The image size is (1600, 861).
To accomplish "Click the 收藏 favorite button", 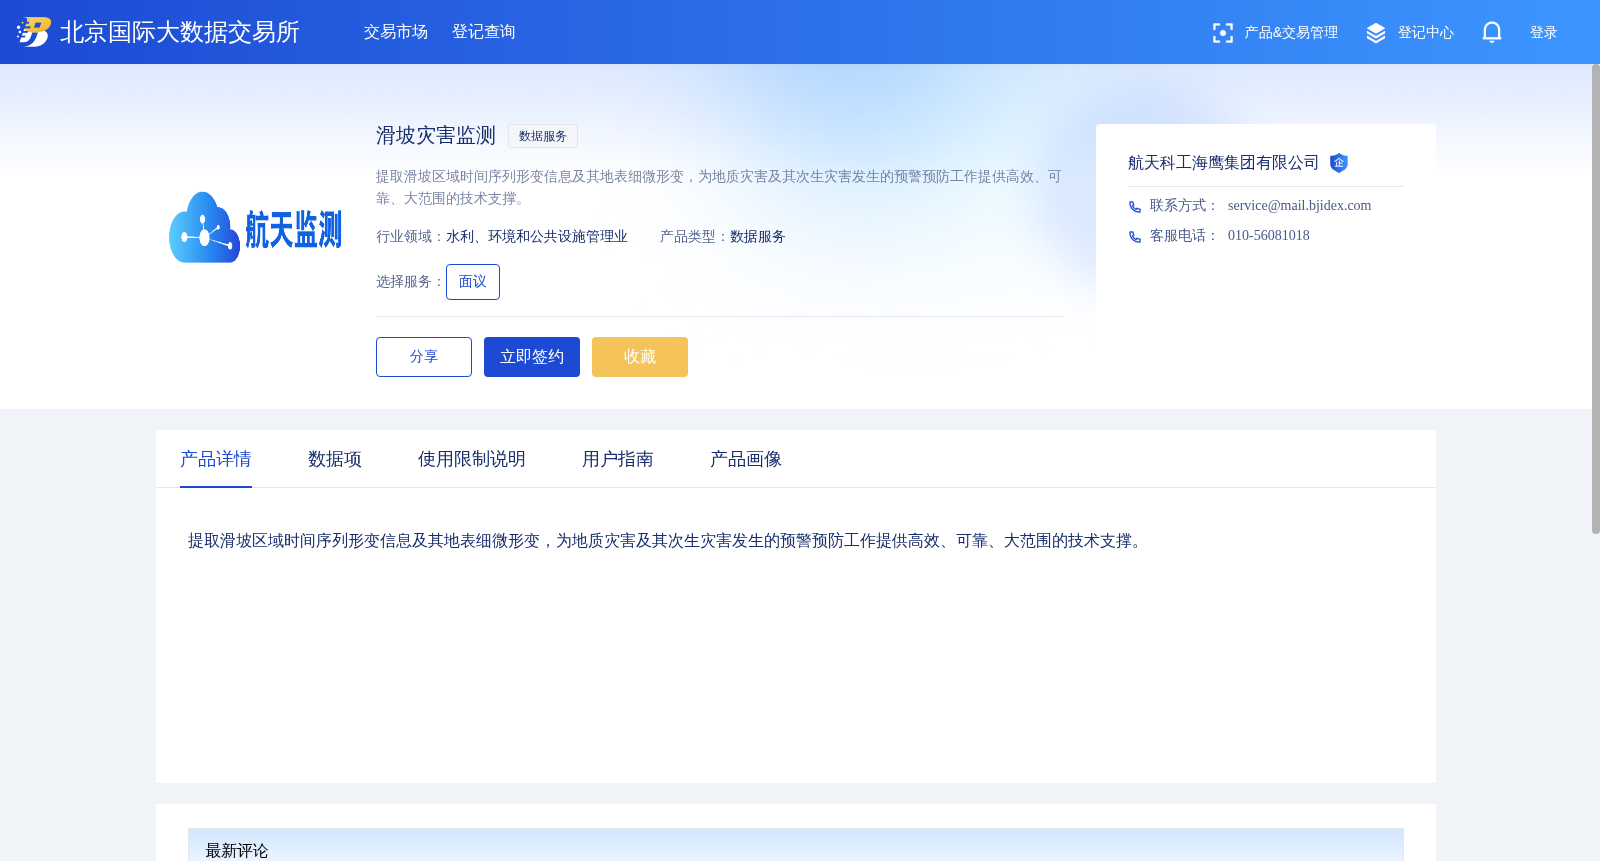I will click(640, 357).
